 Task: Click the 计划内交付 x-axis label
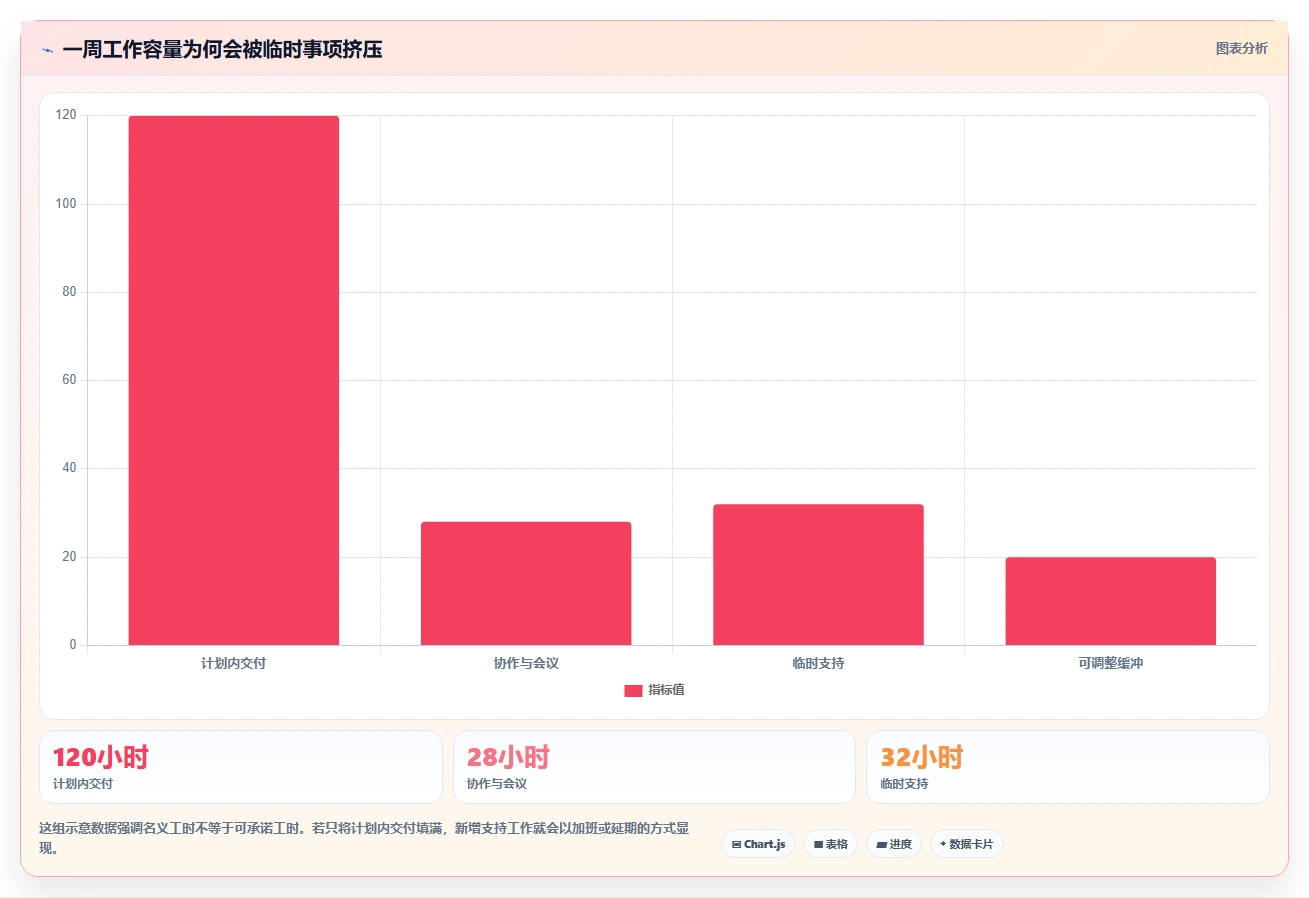point(234,663)
